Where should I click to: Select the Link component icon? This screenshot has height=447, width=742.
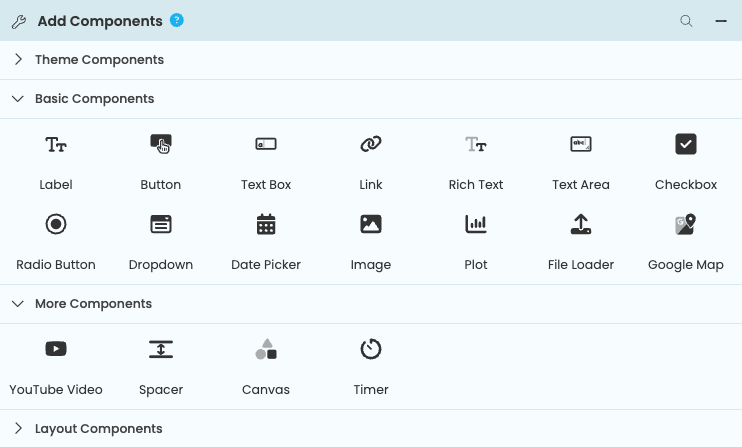[x=371, y=145]
